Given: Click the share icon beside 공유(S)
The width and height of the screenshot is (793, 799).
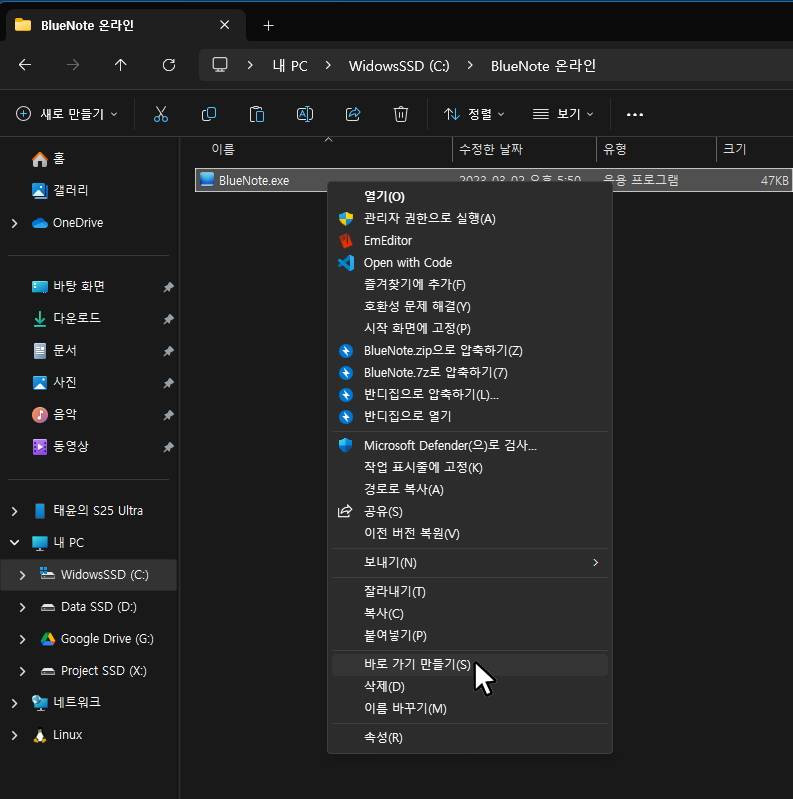Looking at the screenshot, I should (345, 511).
